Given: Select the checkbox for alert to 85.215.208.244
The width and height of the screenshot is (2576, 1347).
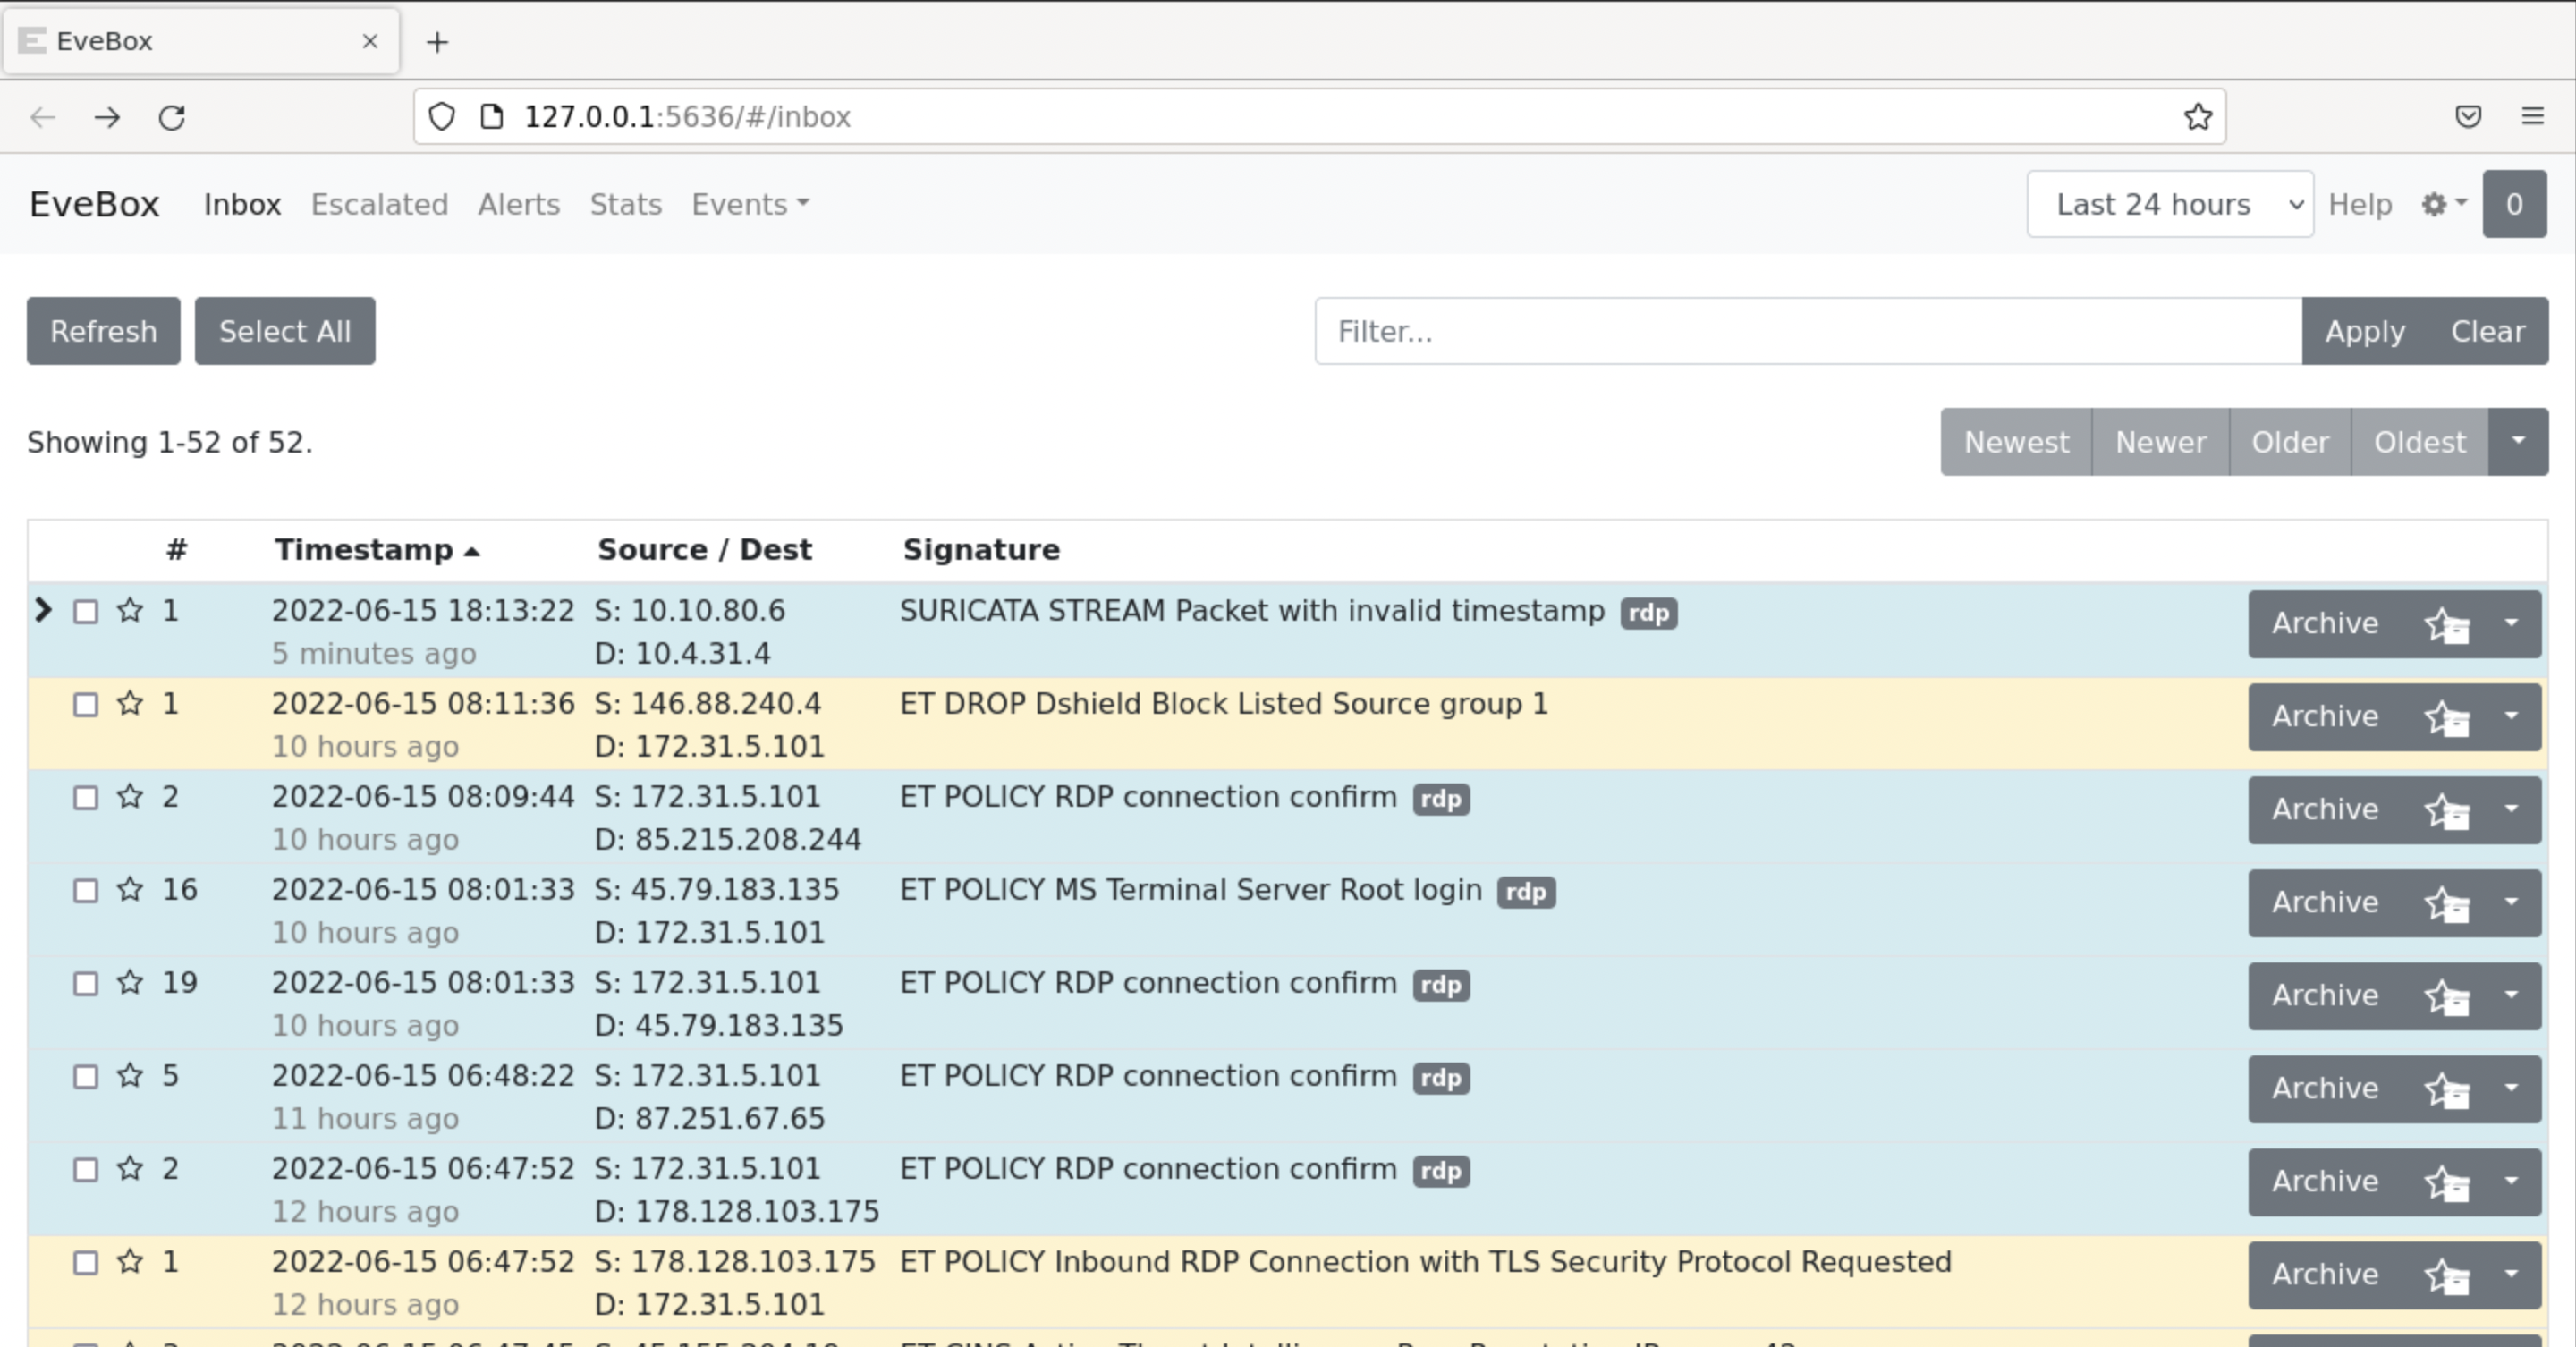Looking at the screenshot, I should tap(86, 798).
